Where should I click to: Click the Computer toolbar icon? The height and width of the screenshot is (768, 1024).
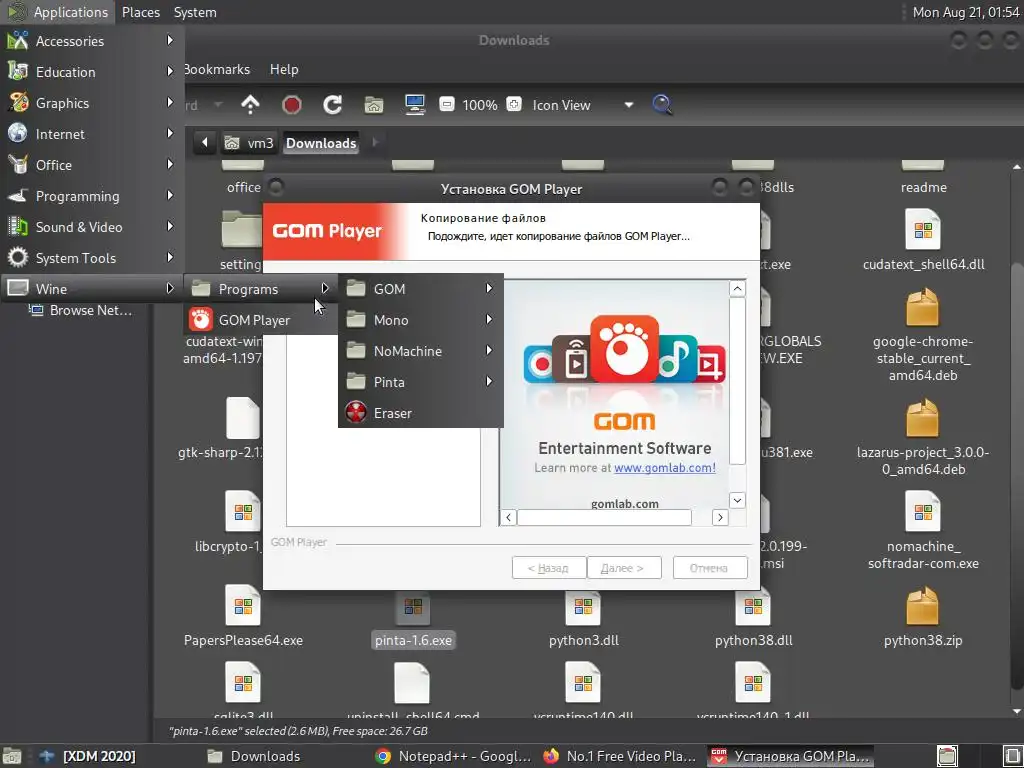pos(415,104)
